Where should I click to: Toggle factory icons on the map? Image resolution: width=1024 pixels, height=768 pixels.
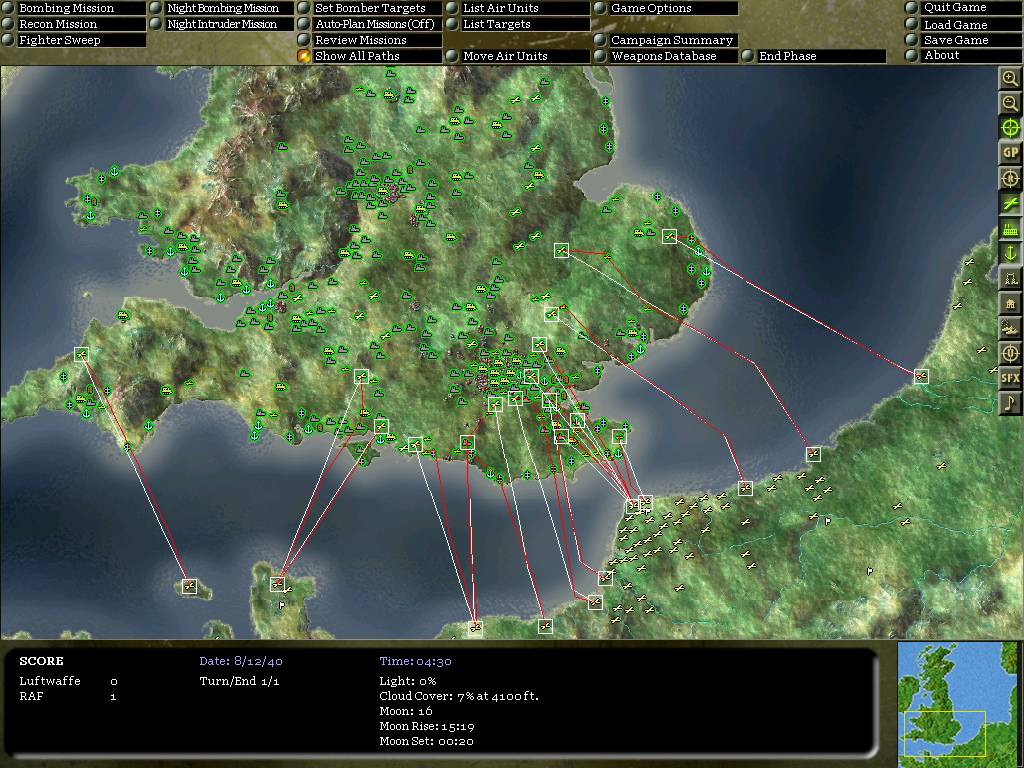1010,228
